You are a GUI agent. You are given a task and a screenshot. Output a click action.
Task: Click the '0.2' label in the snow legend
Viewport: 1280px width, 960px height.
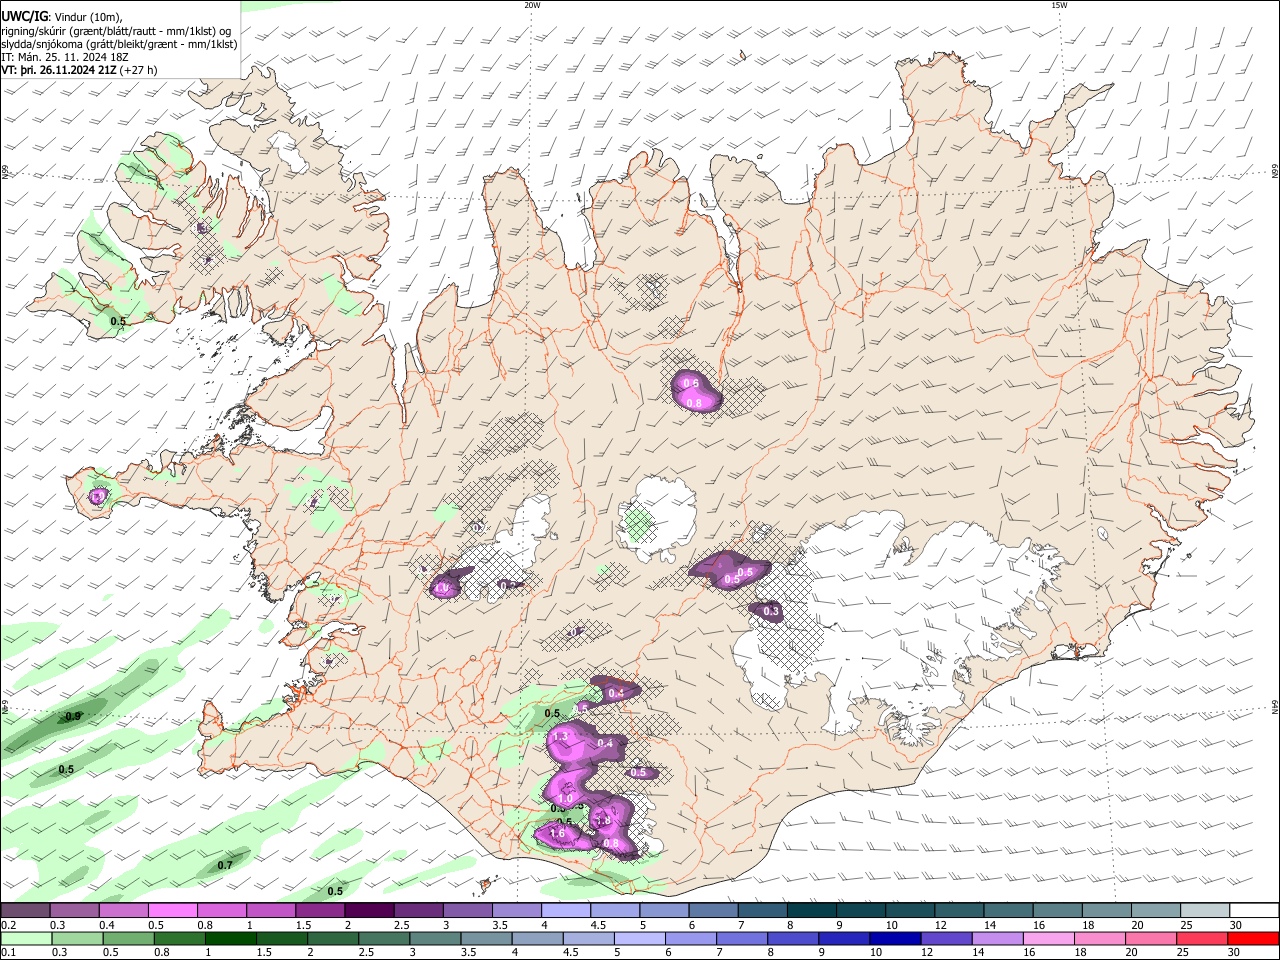[8, 925]
